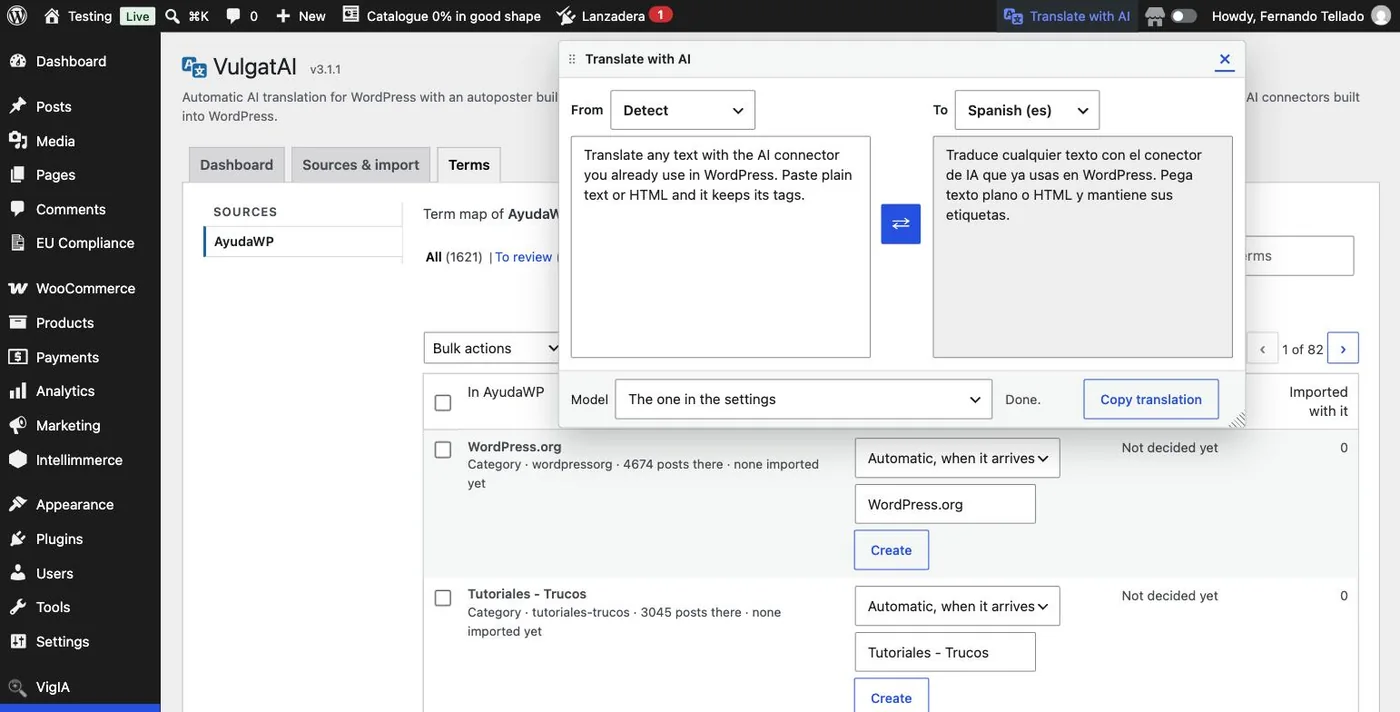Close the Translate with AI panel
This screenshot has width=1400, height=712.
(1224, 59)
